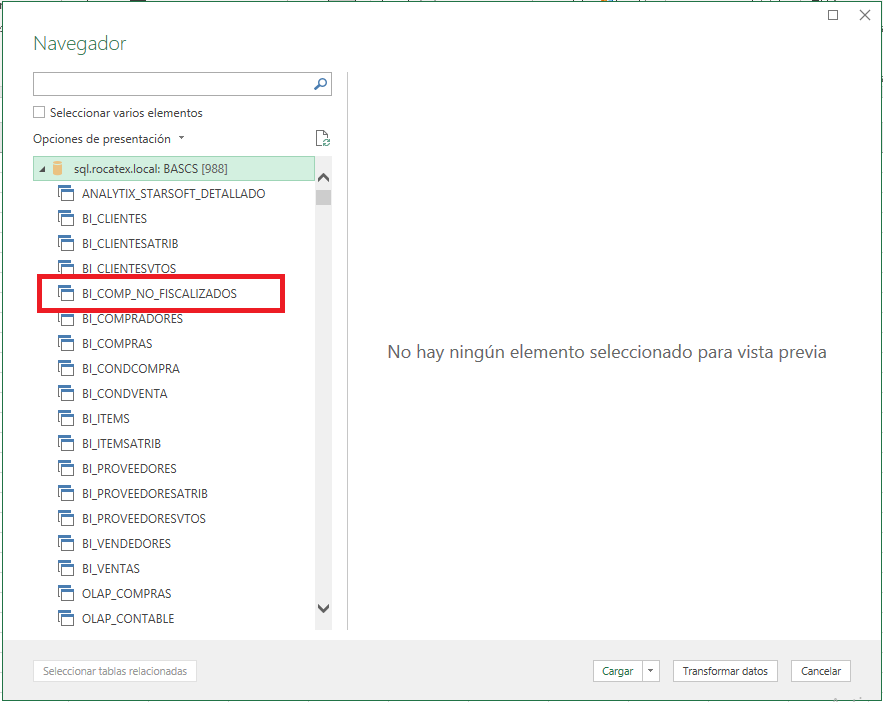This screenshot has height=702, width=883.
Task: Open the Cargar dropdown arrow
Action: (x=651, y=671)
